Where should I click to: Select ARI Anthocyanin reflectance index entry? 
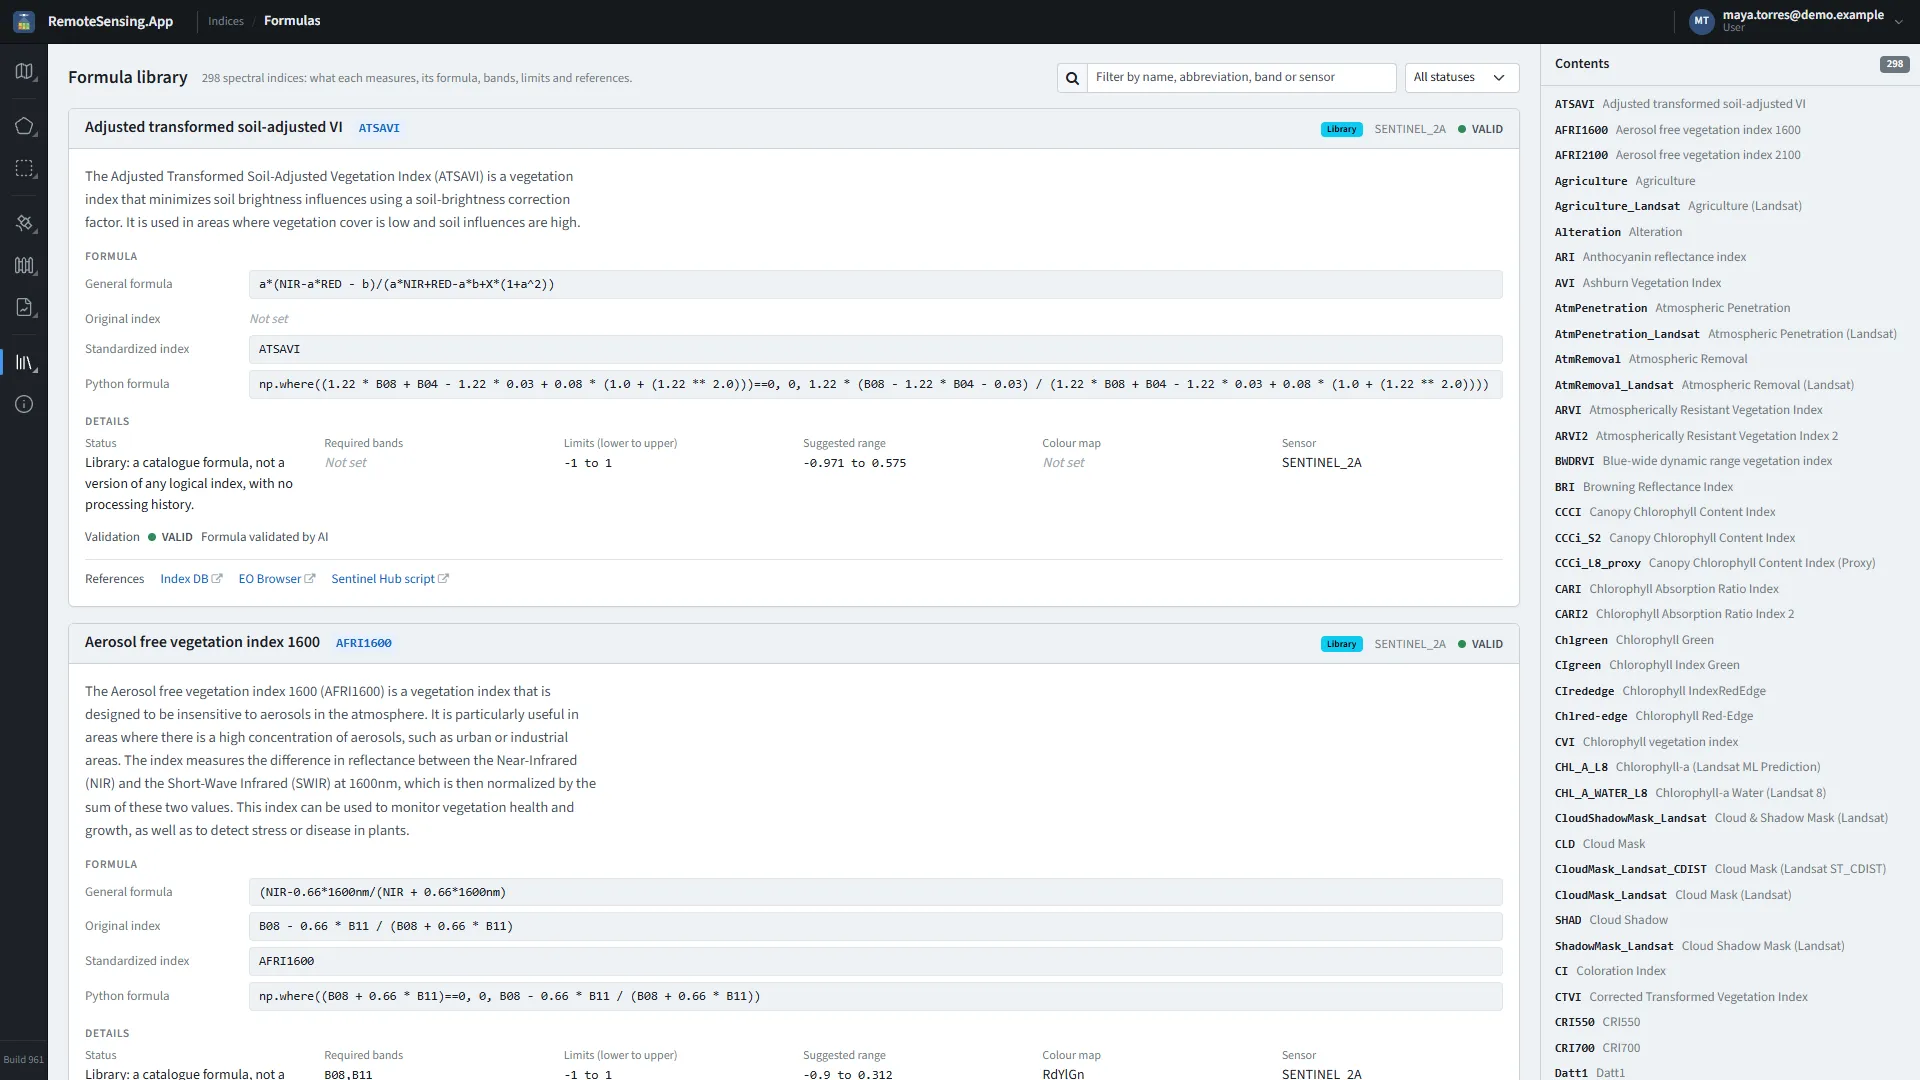click(x=1650, y=257)
